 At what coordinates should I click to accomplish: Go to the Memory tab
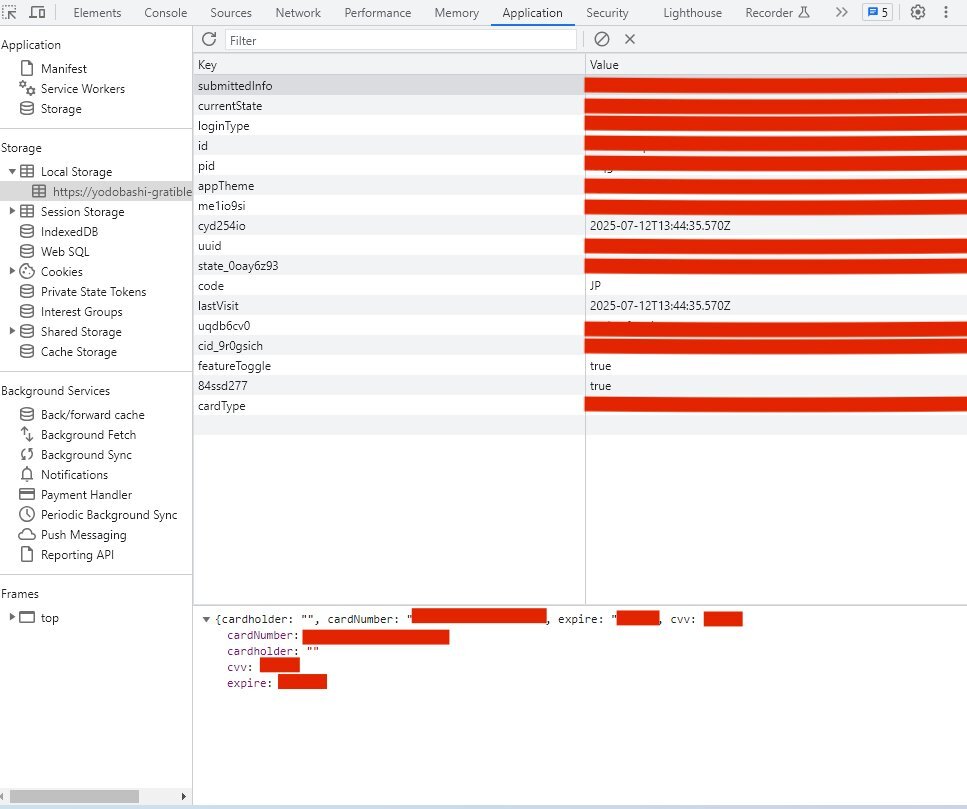pyautogui.click(x=456, y=12)
